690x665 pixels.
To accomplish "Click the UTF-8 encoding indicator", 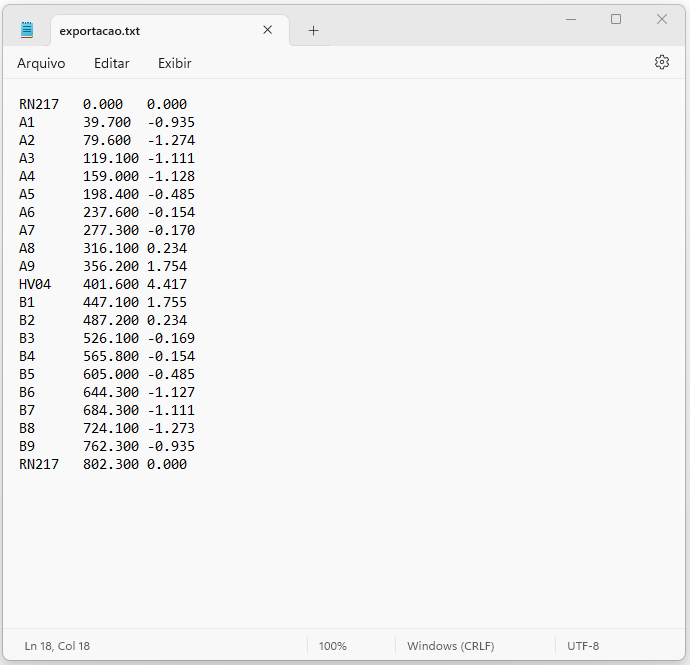I will 583,646.
